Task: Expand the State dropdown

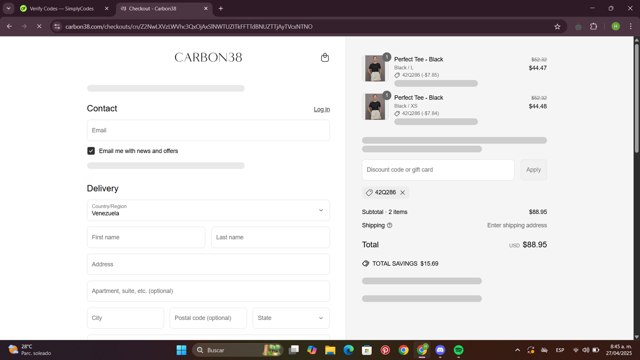Action: point(291,318)
